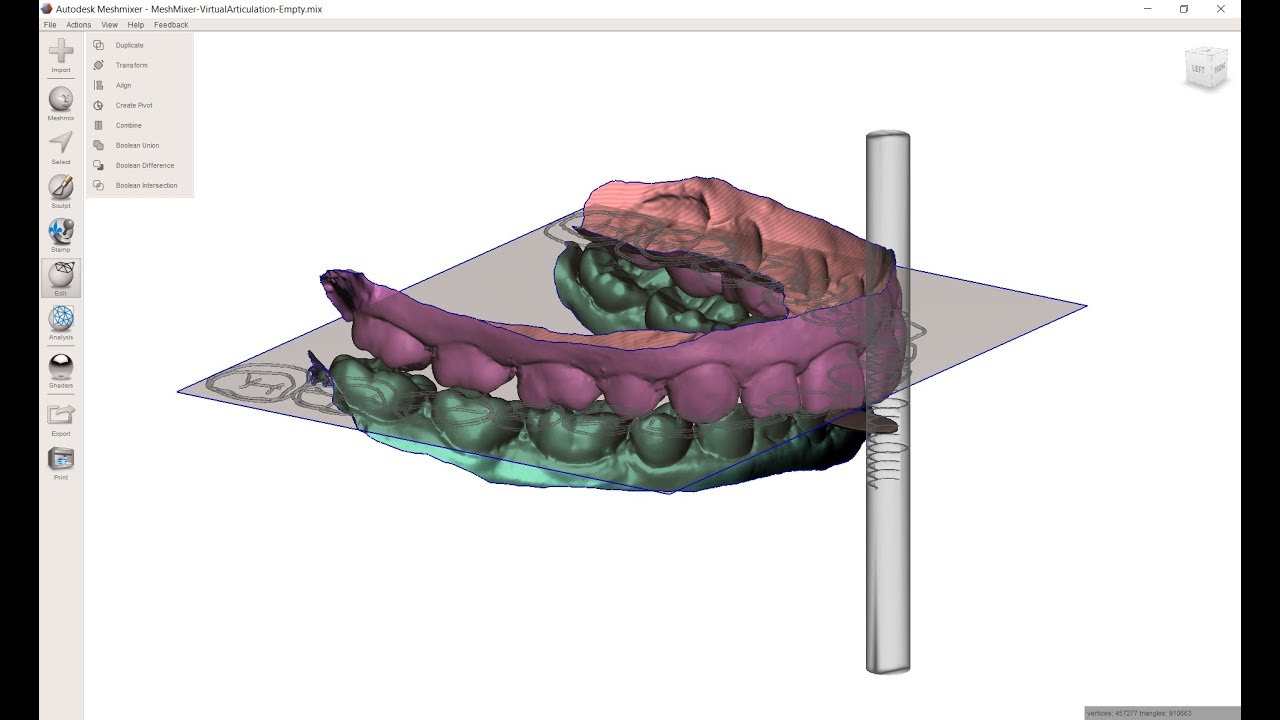The height and width of the screenshot is (720, 1280).
Task: Choose the Select tool arrow
Action: 61,142
